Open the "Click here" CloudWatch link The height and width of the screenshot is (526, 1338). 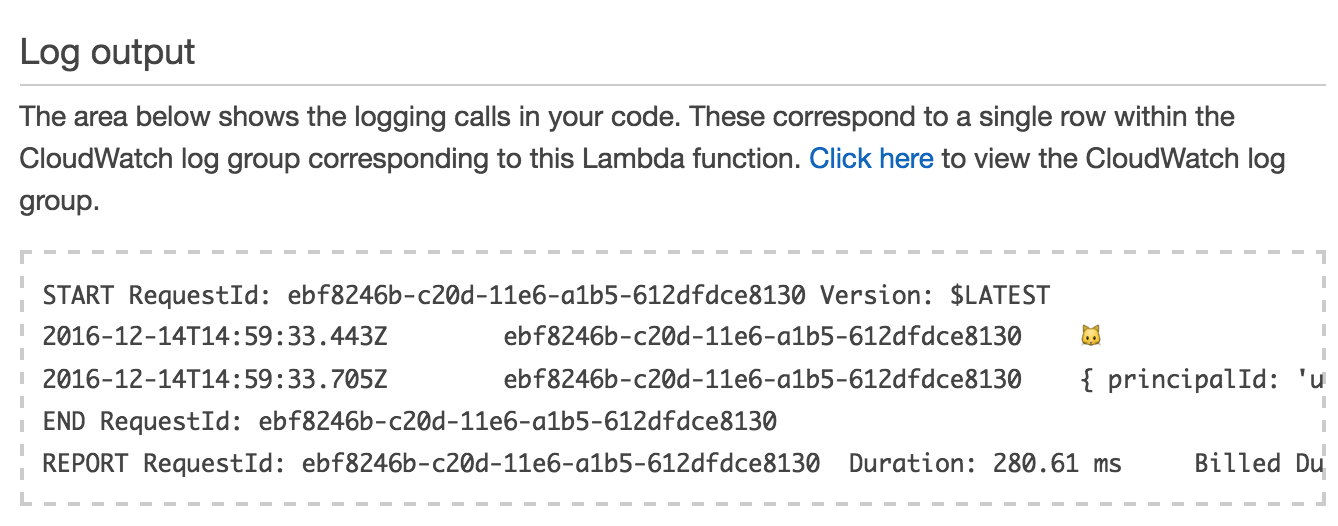click(x=871, y=159)
